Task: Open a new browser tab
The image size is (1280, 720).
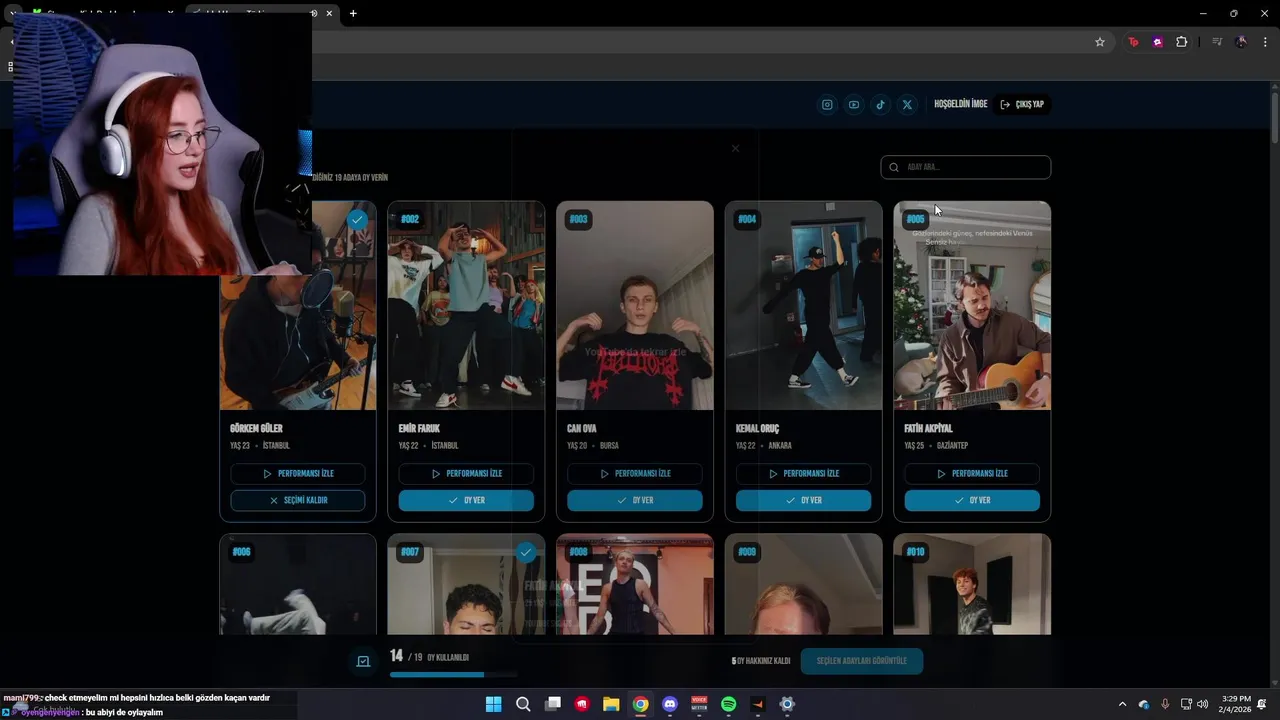Action: [353, 13]
